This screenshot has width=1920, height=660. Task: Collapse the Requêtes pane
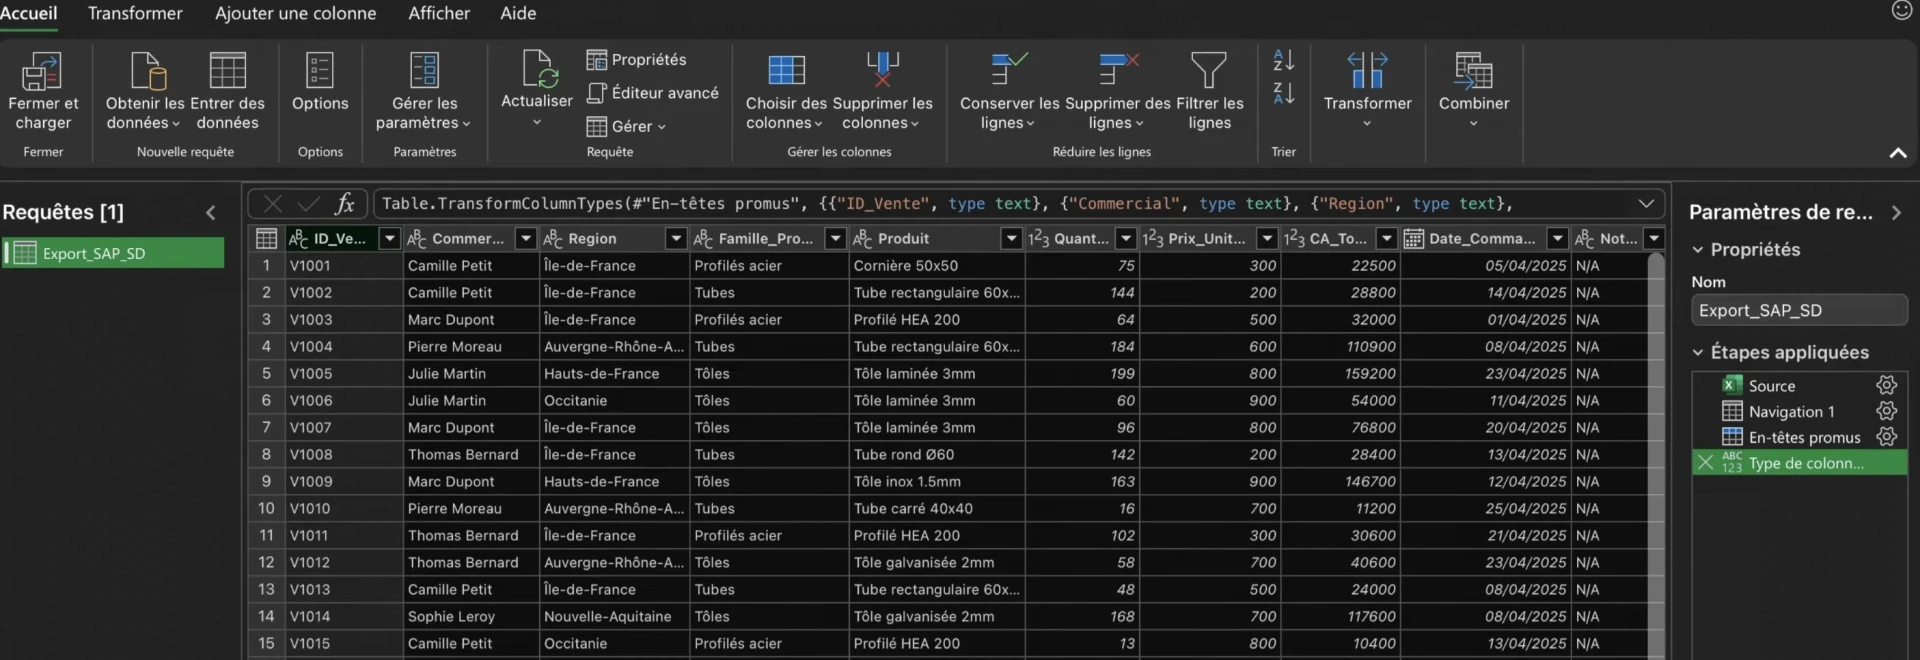click(x=211, y=212)
